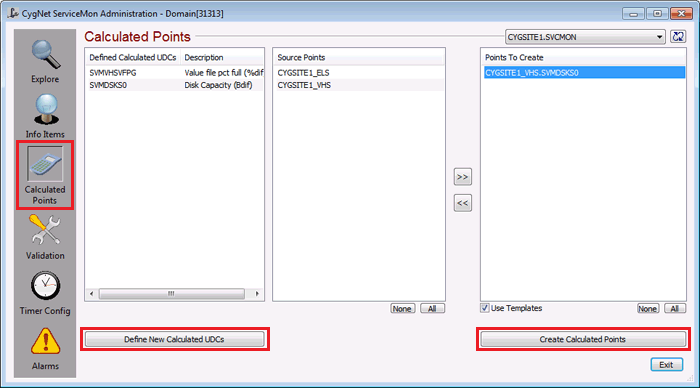Click the Disk Capacity (Bdif) description cell
The image size is (700, 388).
[x=218, y=85]
